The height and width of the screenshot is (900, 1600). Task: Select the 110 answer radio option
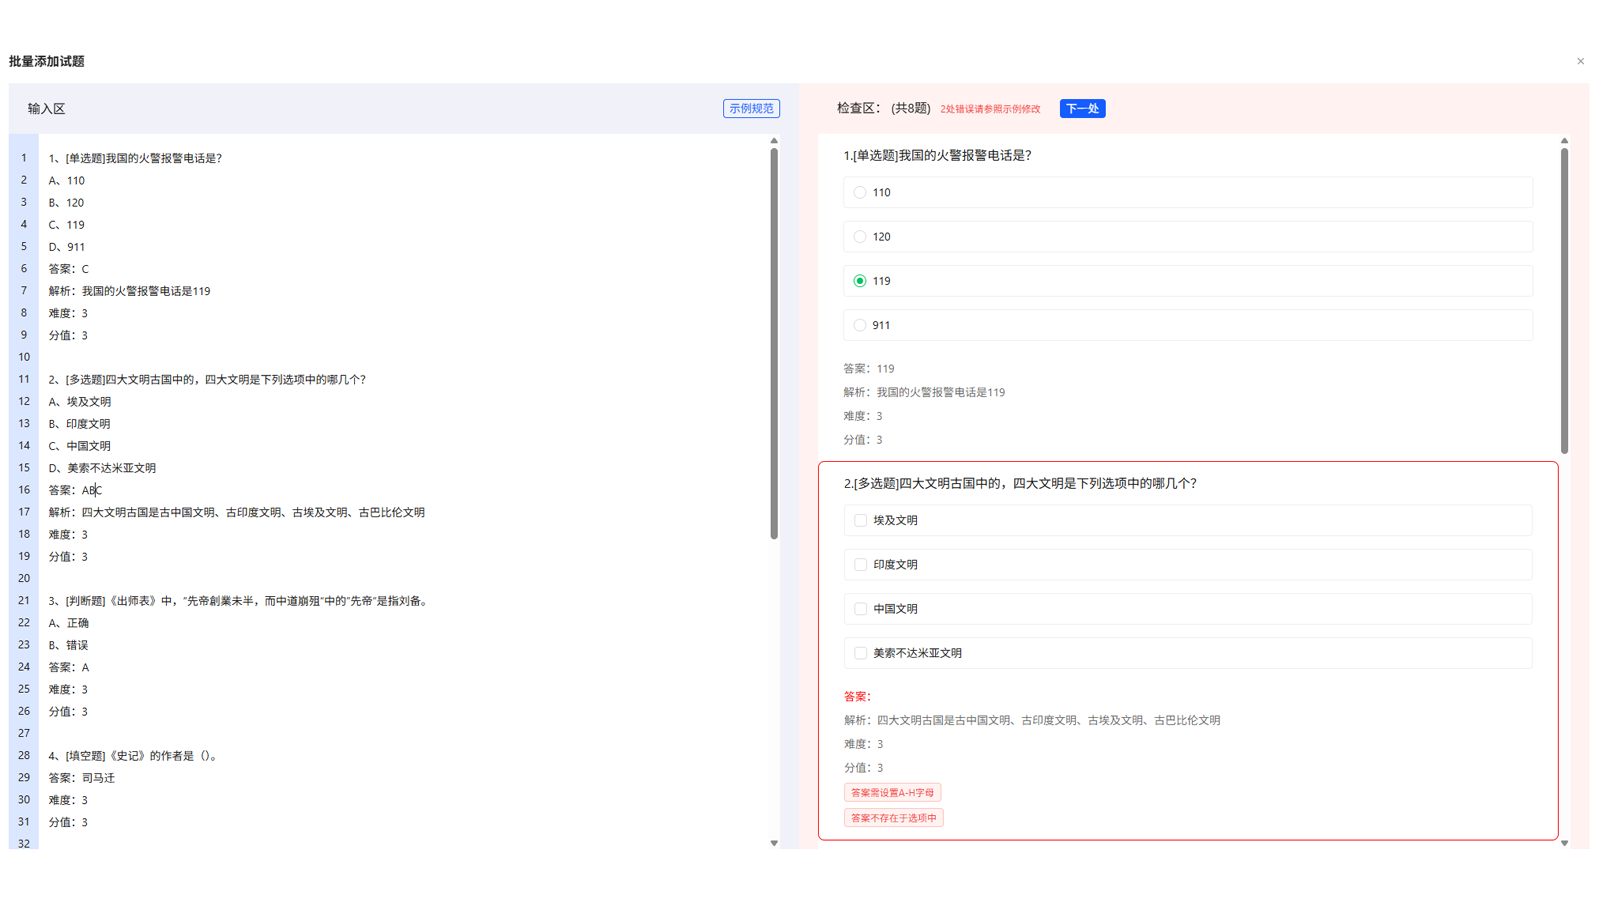(860, 192)
